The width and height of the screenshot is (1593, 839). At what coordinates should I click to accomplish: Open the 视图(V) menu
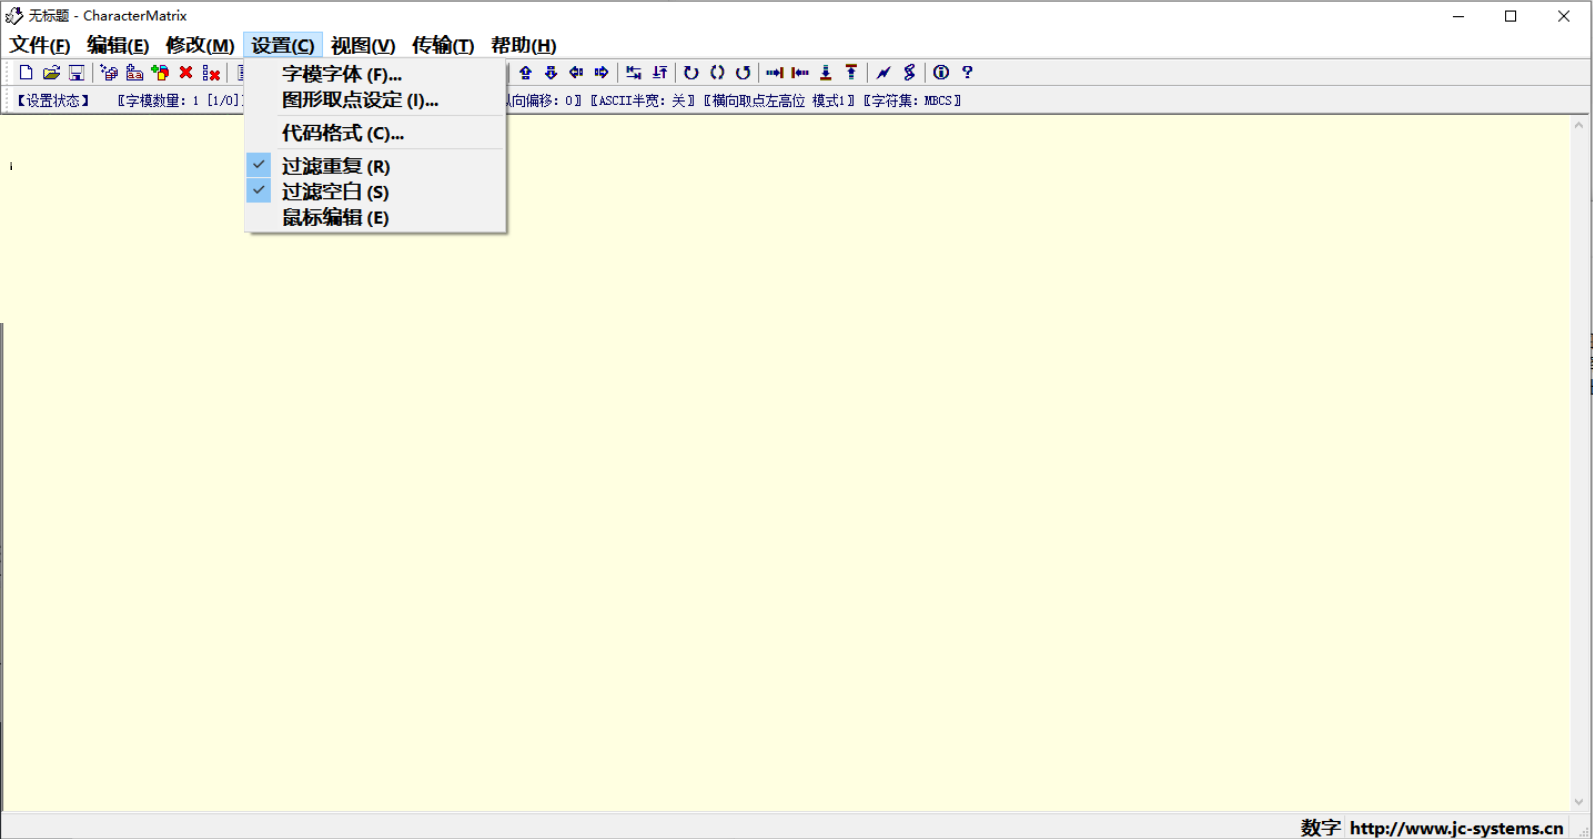click(x=363, y=45)
